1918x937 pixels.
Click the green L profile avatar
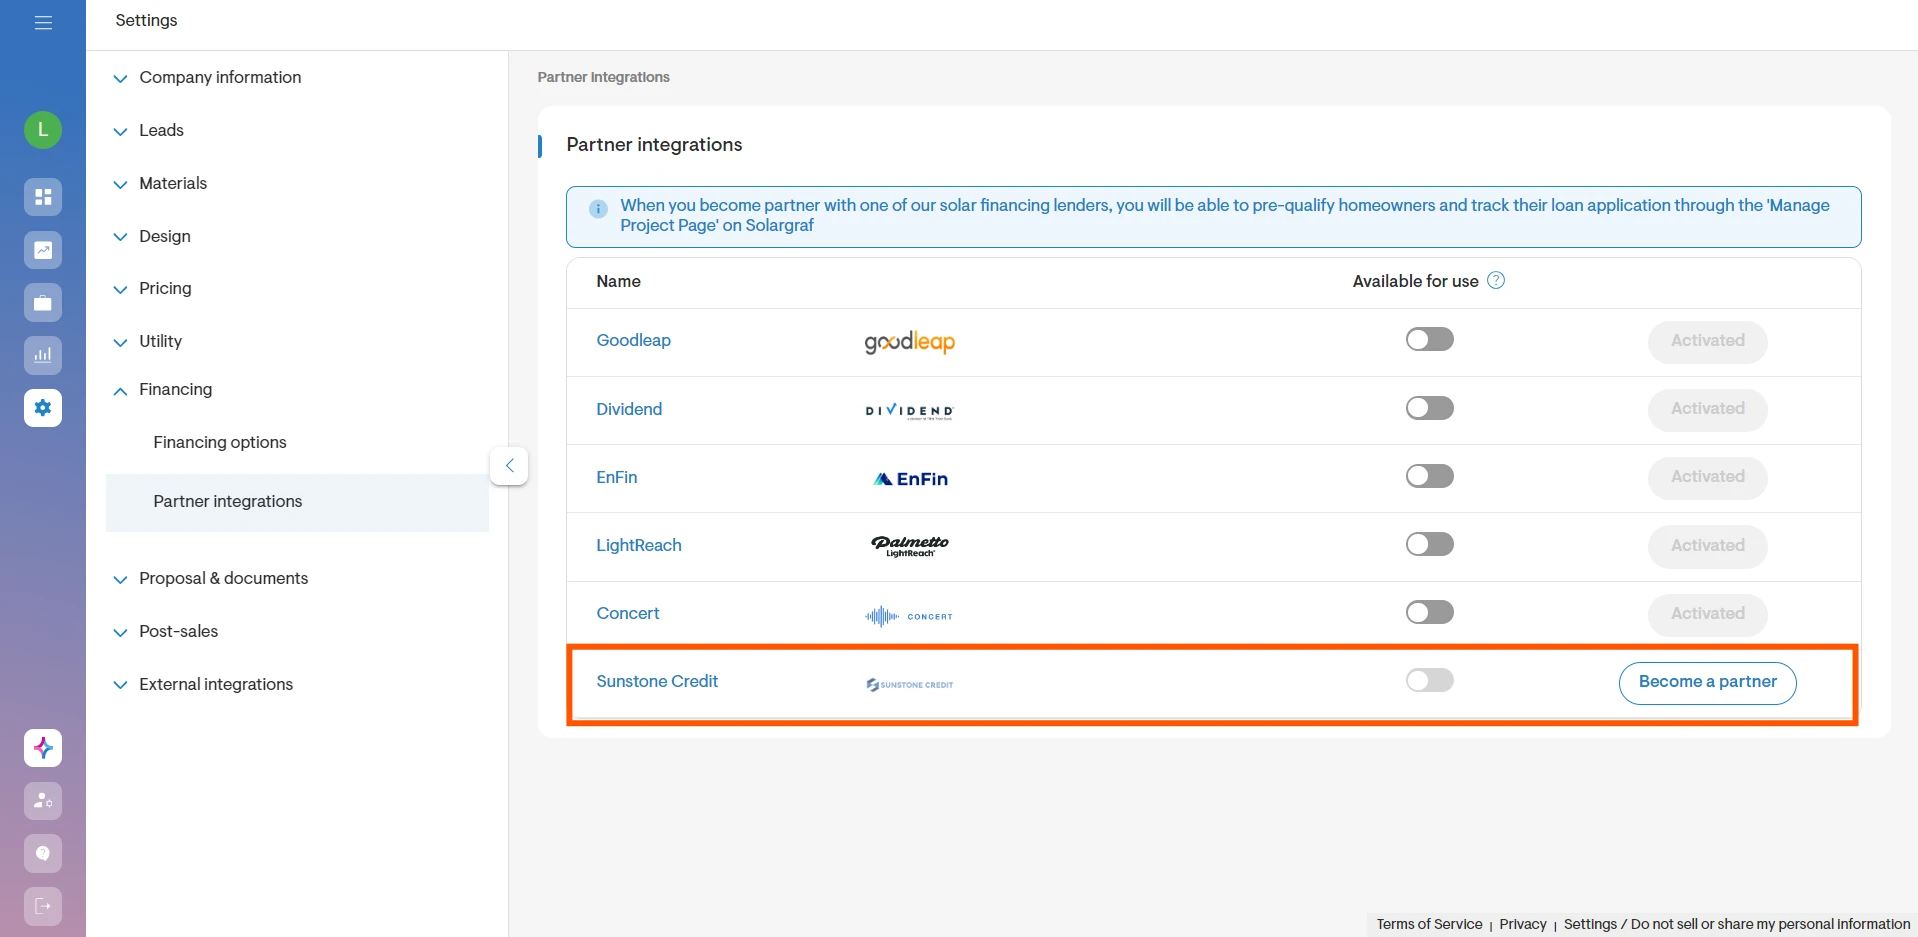(x=43, y=130)
